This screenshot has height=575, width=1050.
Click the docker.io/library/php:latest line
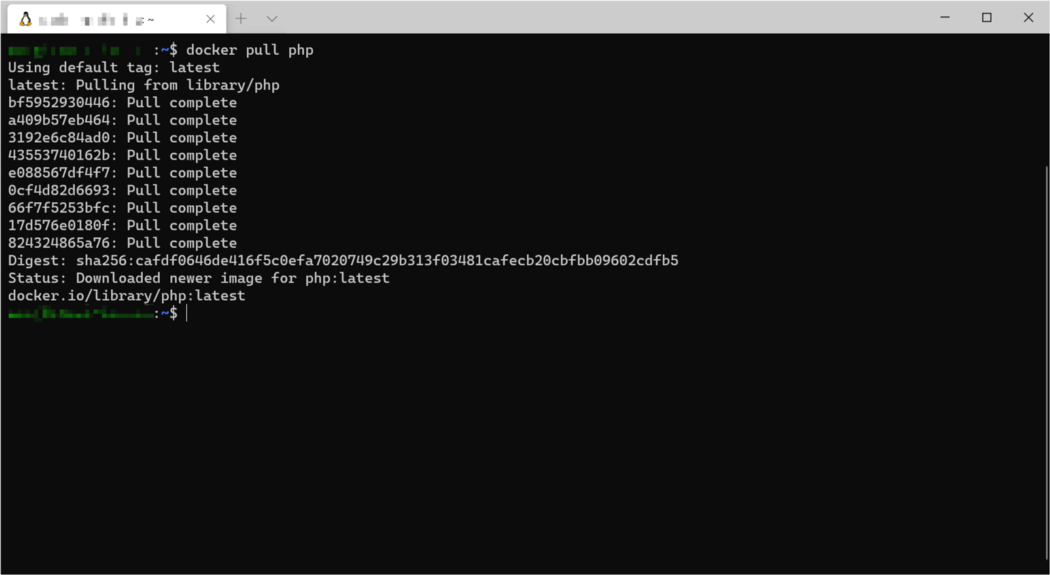127,295
